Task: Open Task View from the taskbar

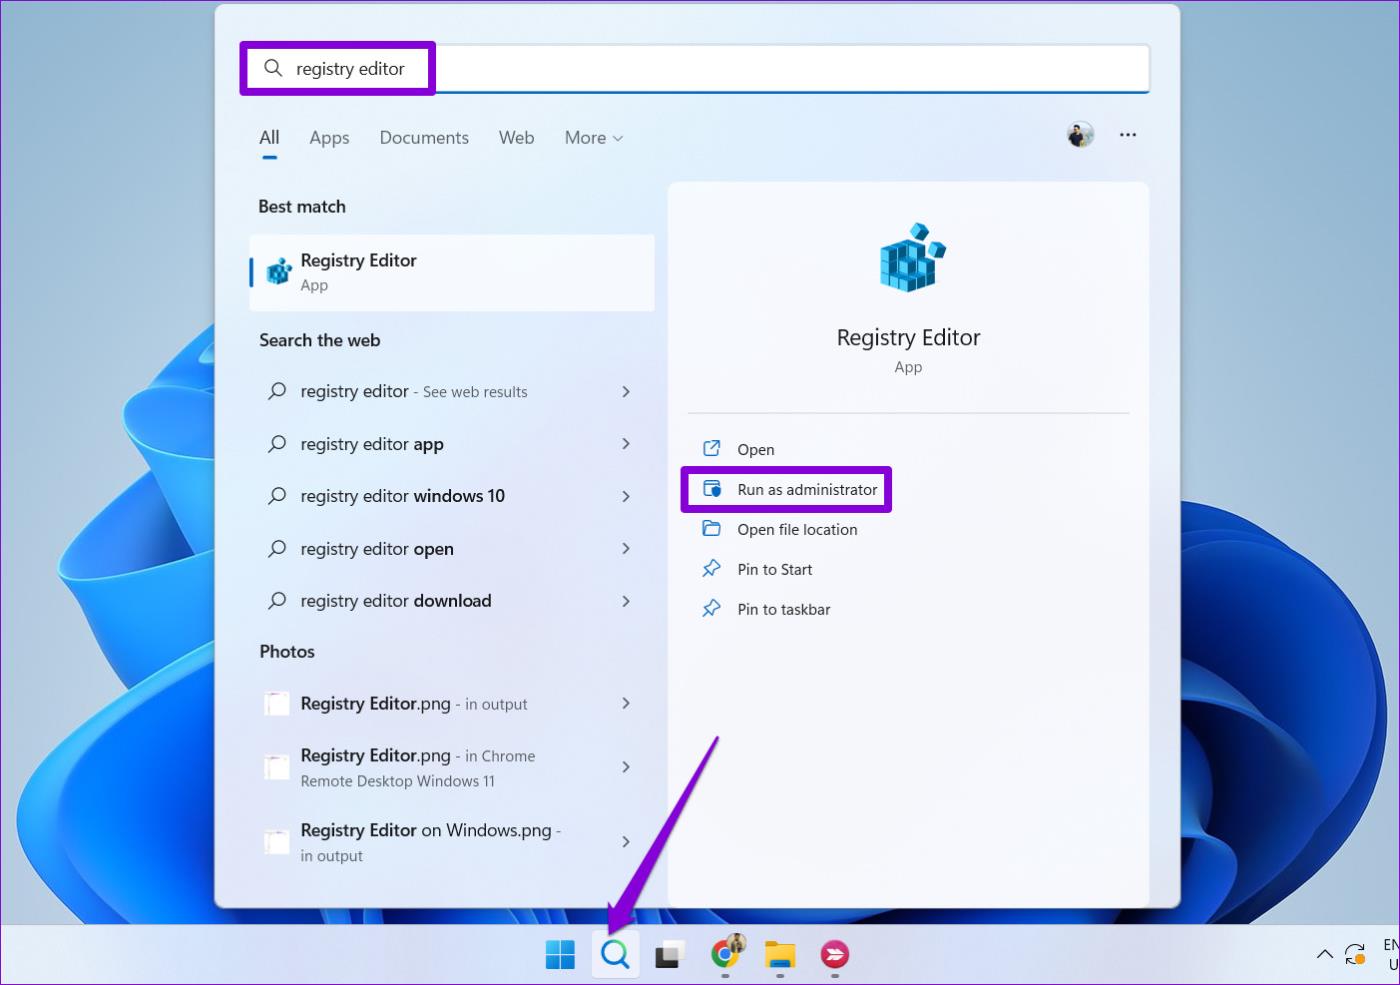Action: coord(668,954)
